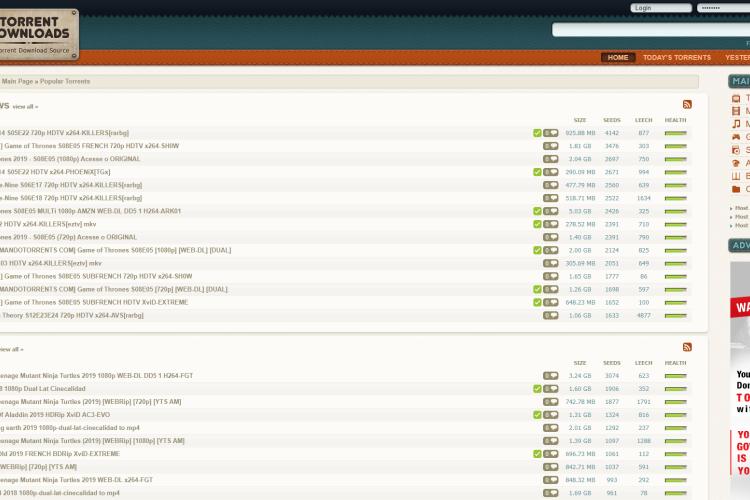Image resolution: width=750 pixels, height=500 pixels.
Task: Open the software disc icon category in sidebar
Action: pos(736,150)
